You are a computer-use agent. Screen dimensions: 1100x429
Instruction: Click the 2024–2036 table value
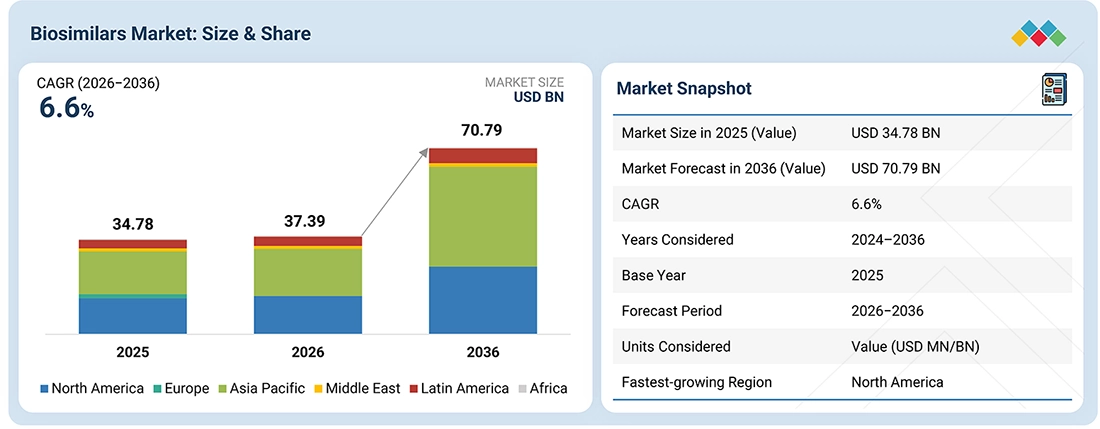pyautogui.click(x=888, y=240)
